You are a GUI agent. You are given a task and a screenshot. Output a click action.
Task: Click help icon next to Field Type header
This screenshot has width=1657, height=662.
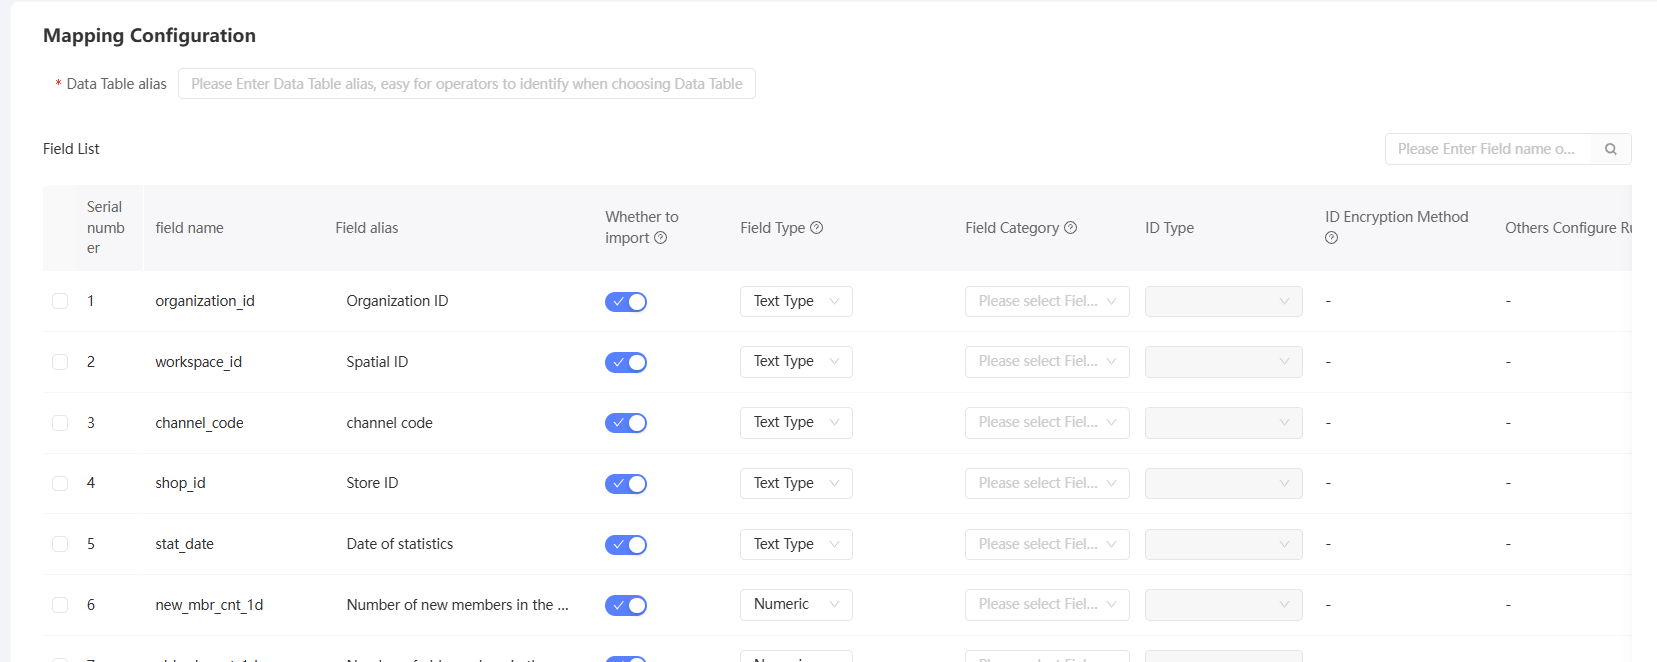pyautogui.click(x=816, y=228)
